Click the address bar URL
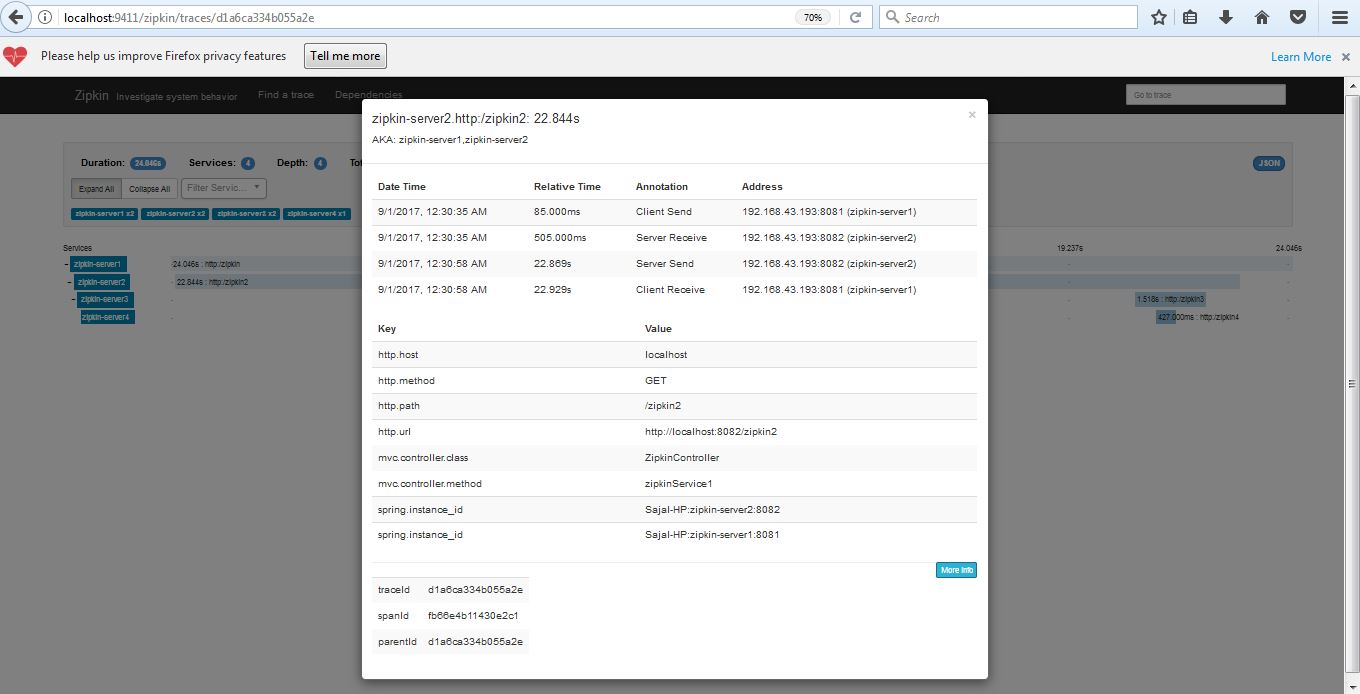 (189, 17)
